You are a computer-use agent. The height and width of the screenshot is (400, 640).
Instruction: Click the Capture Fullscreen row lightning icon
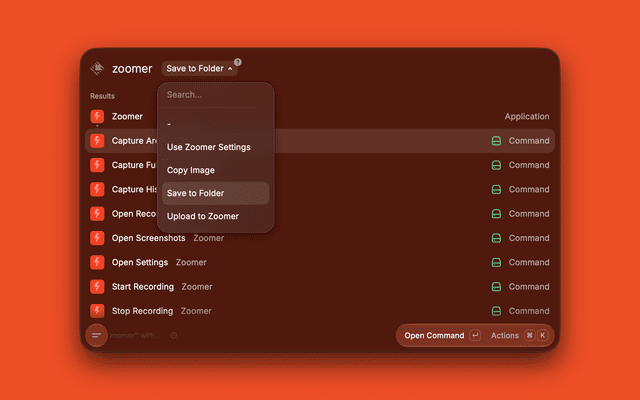pyautogui.click(x=97, y=165)
